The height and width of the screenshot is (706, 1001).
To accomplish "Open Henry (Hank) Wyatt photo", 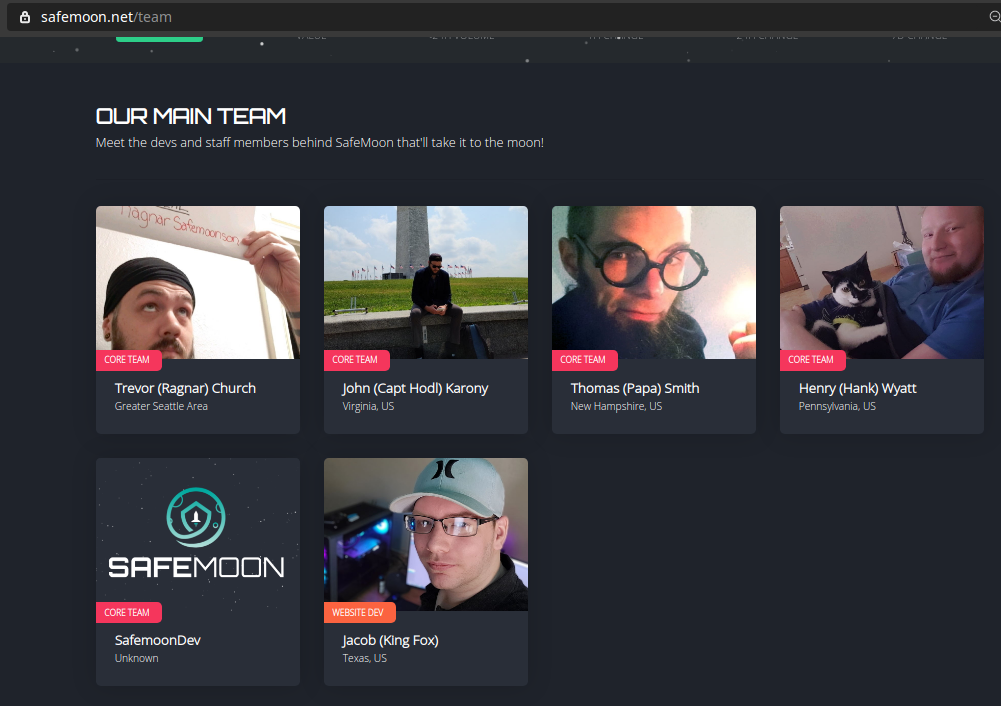I will (x=882, y=282).
